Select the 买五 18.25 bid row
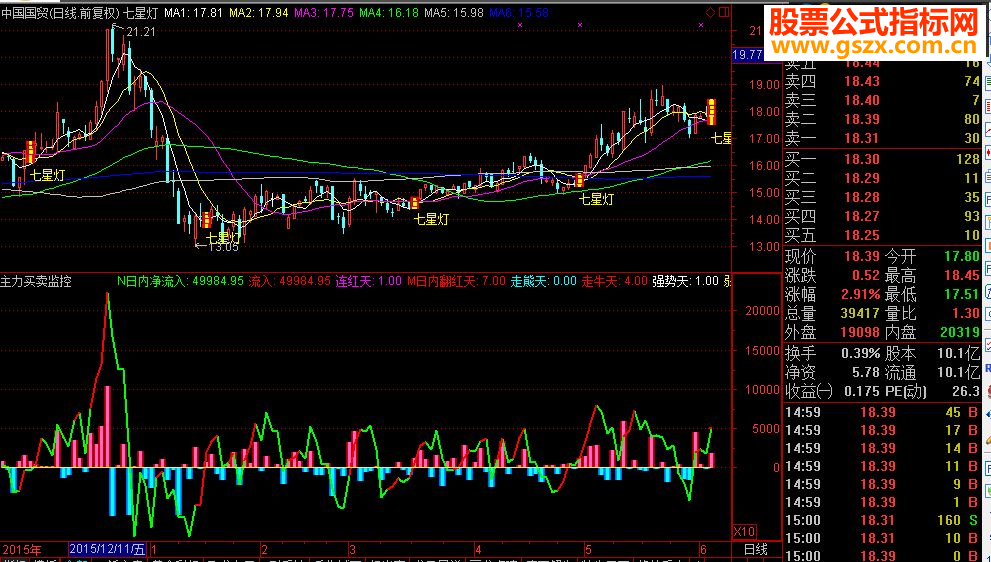Viewport: 991px width, 562px height. [x=882, y=235]
